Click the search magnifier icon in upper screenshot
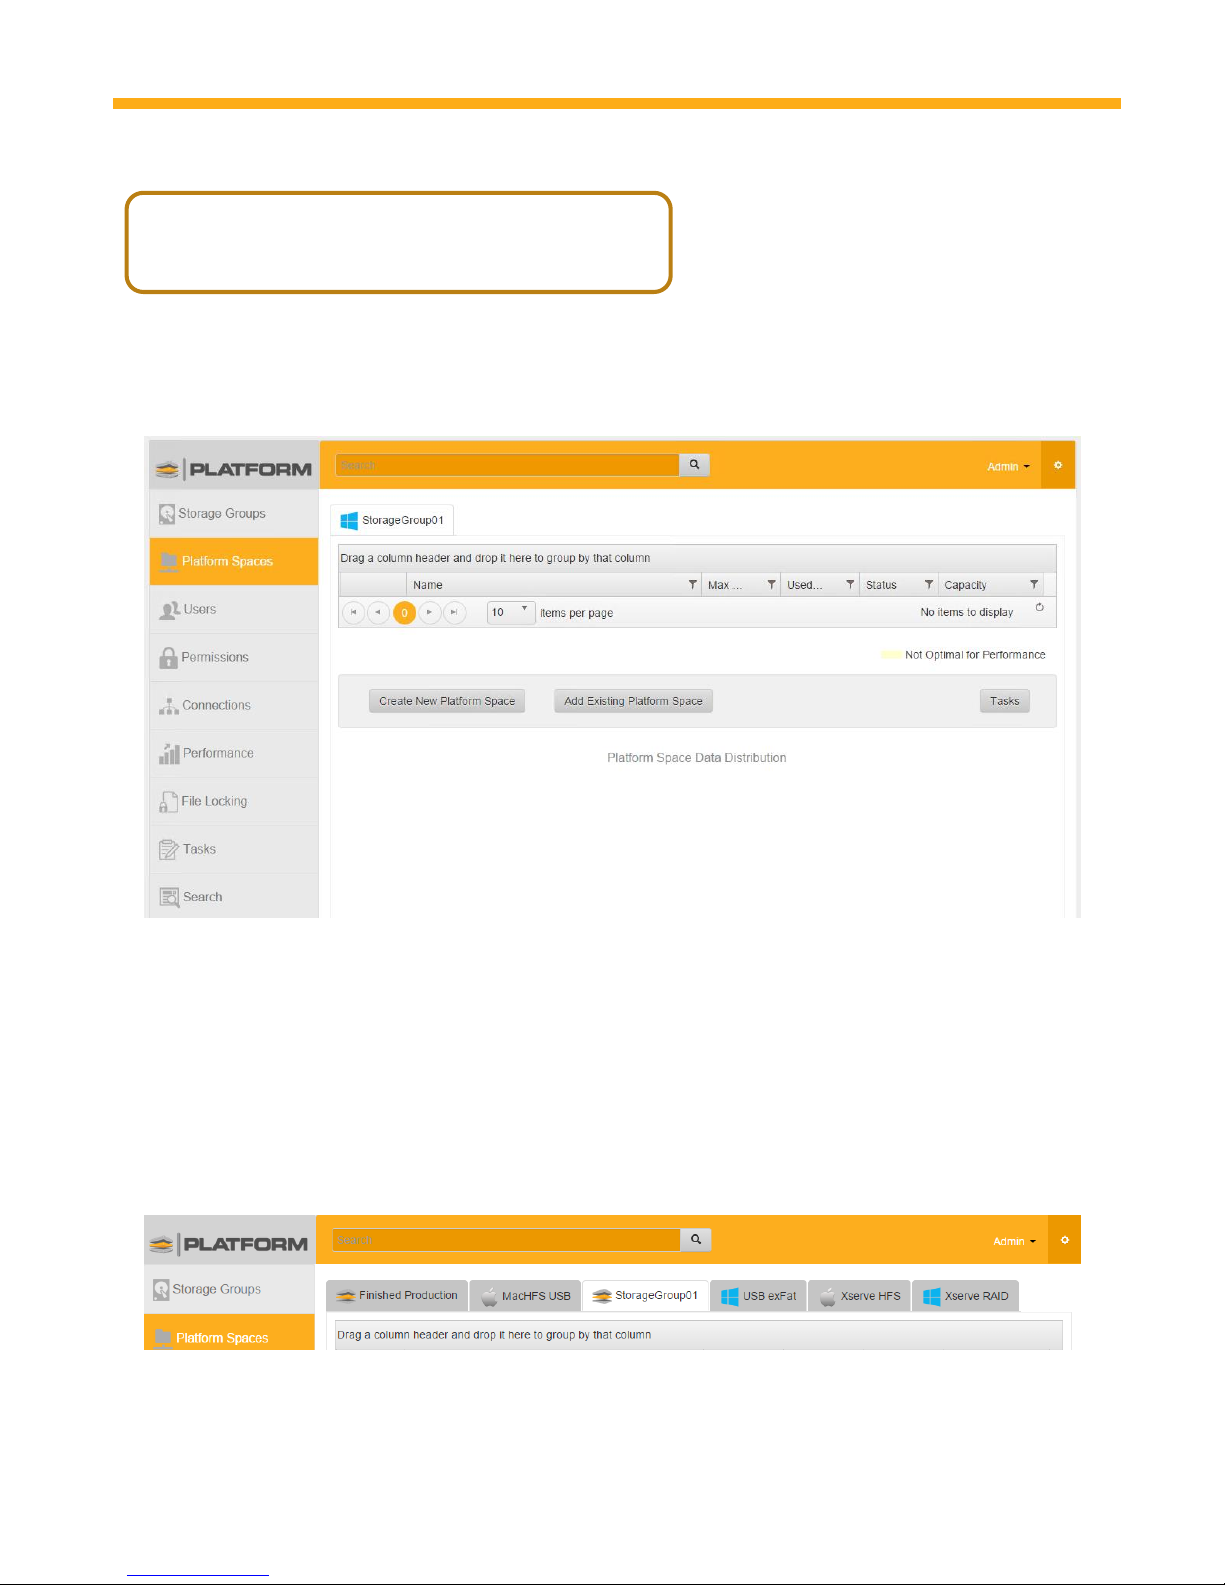 click(694, 465)
